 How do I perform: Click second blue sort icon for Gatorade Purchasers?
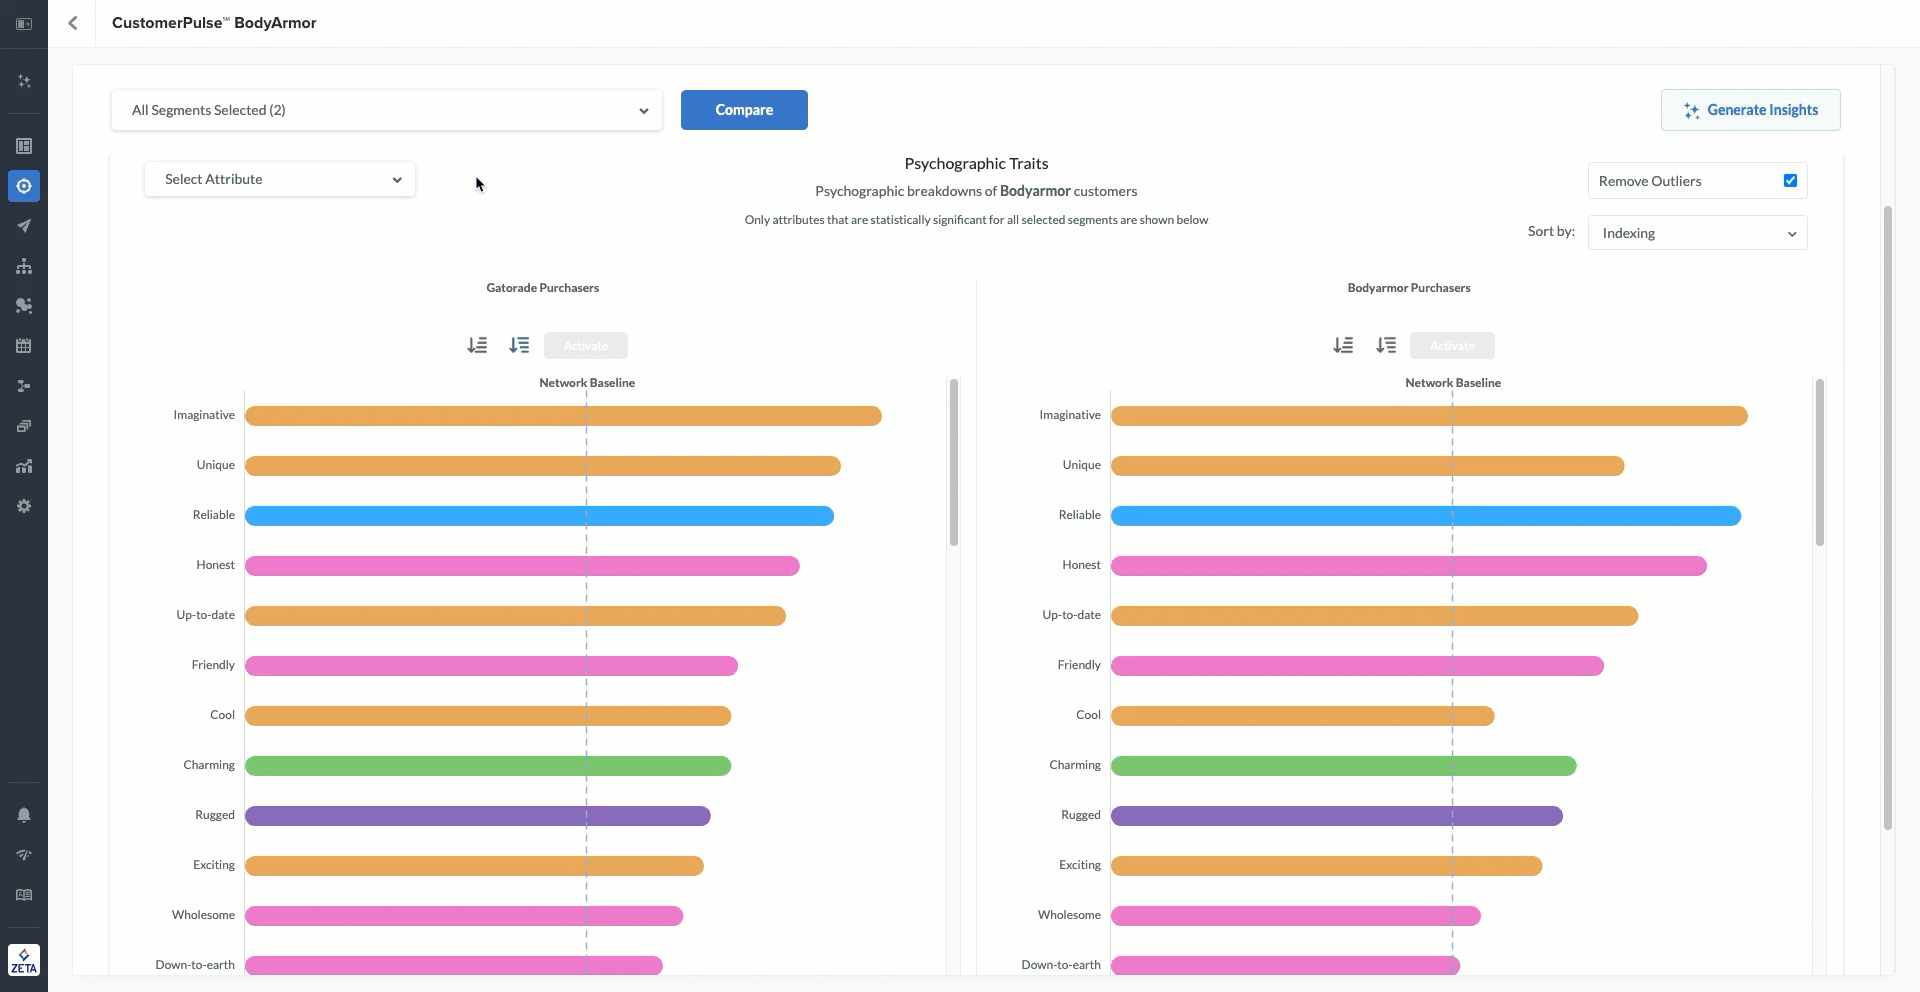519,345
